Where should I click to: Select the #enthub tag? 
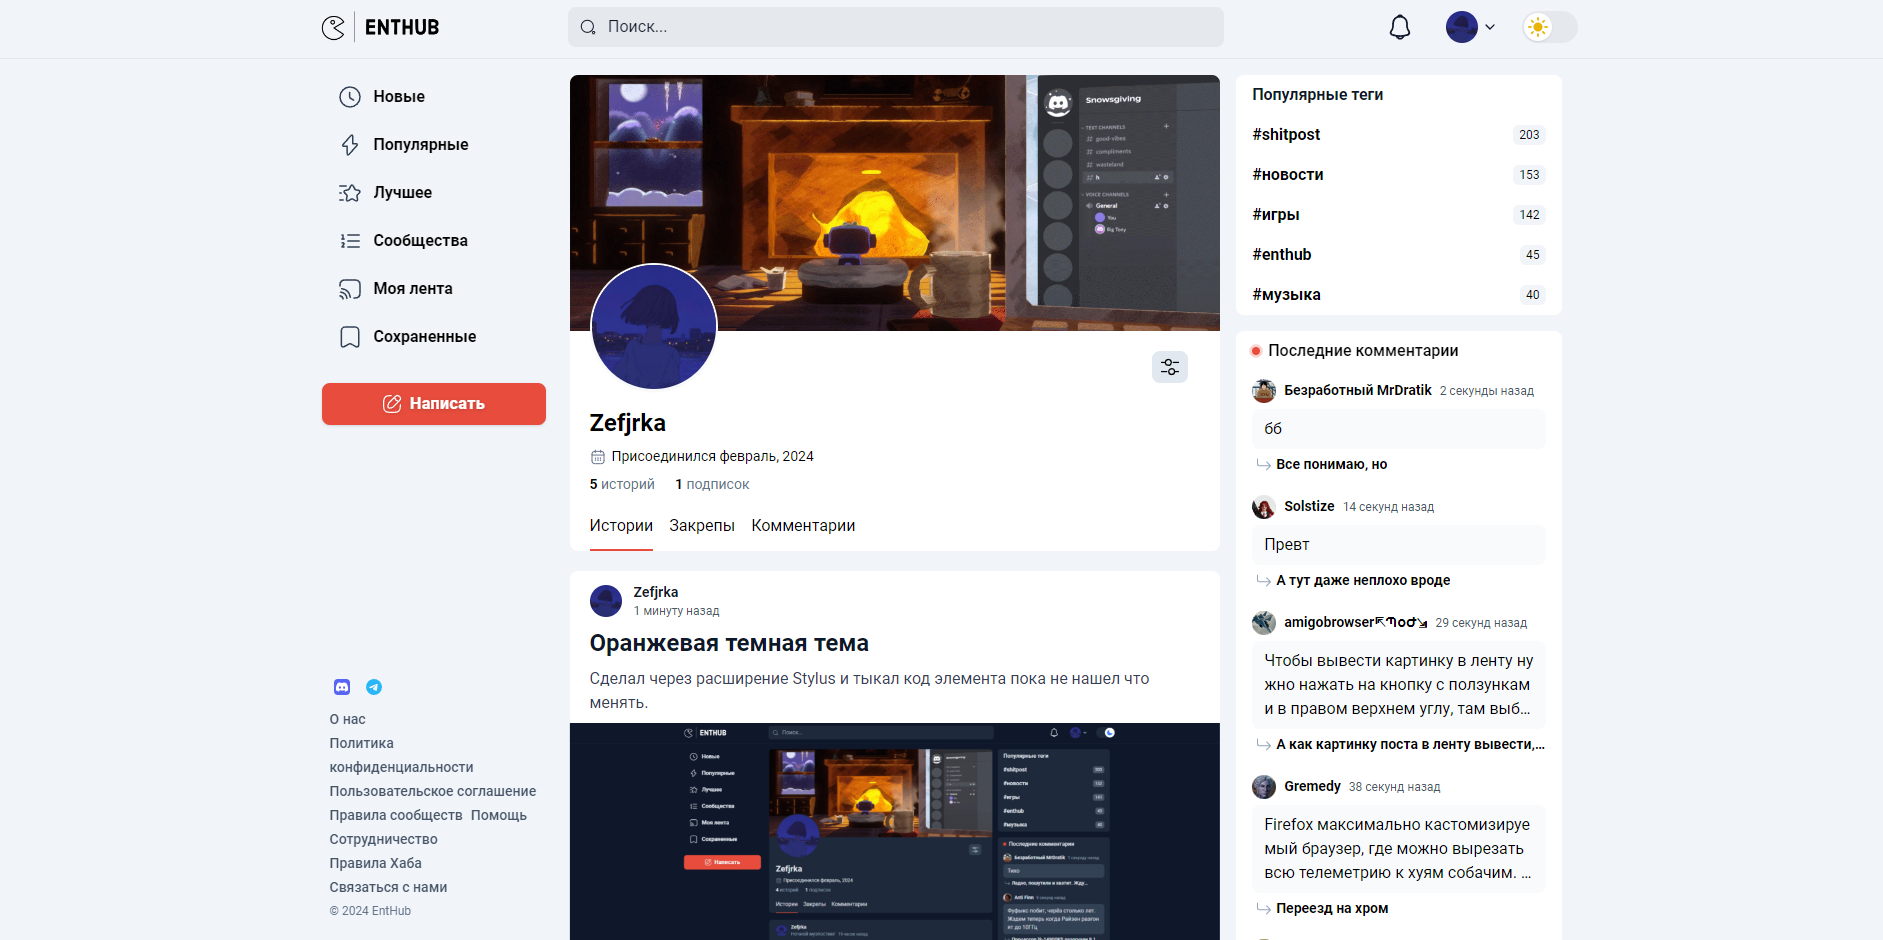click(x=1282, y=255)
